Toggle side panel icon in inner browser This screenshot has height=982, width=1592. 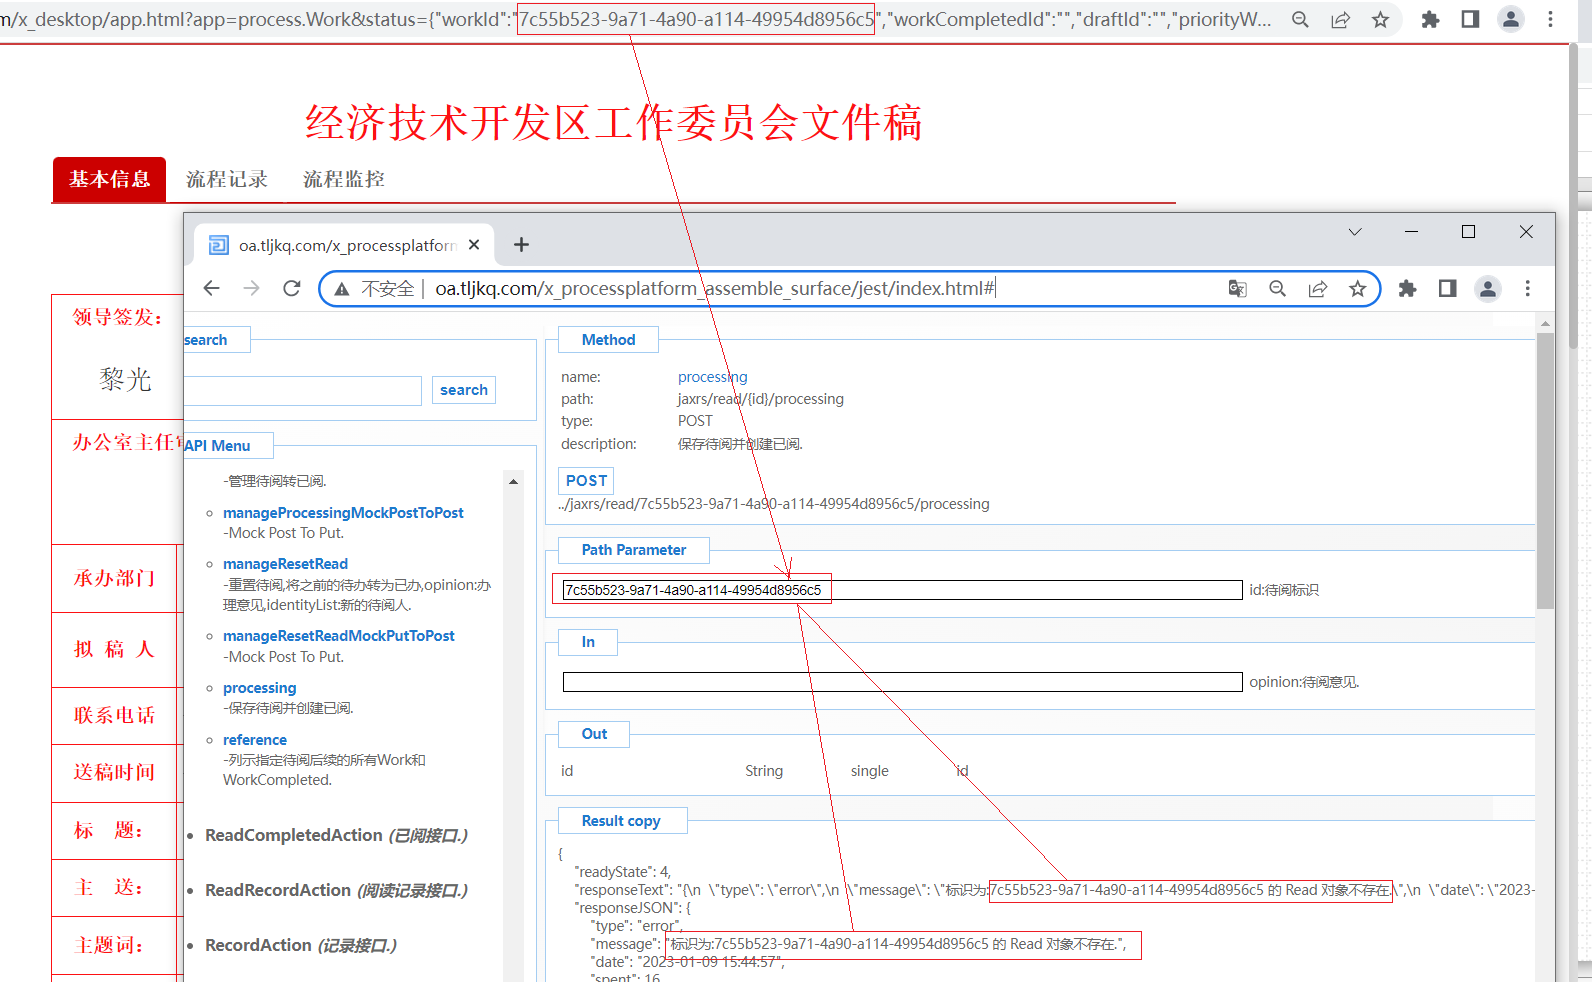pyautogui.click(x=1447, y=289)
